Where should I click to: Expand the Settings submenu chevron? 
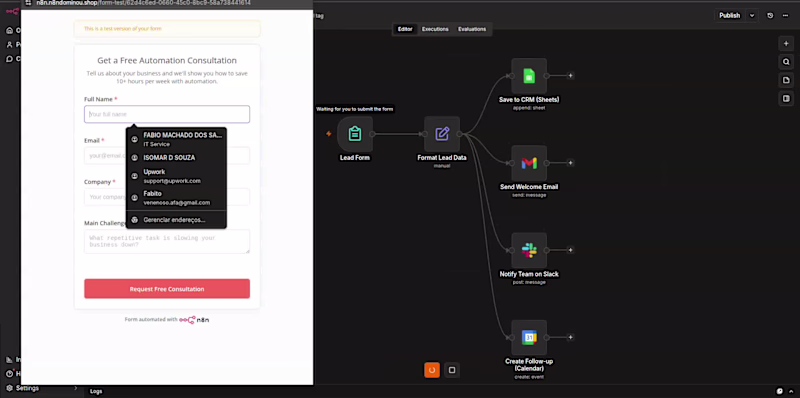click(76, 388)
